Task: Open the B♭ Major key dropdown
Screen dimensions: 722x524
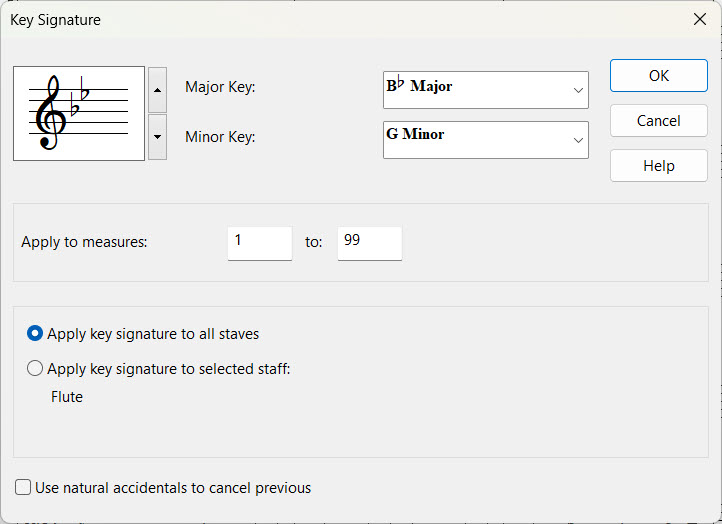Action: pyautogui.click(x=485, y=90)
